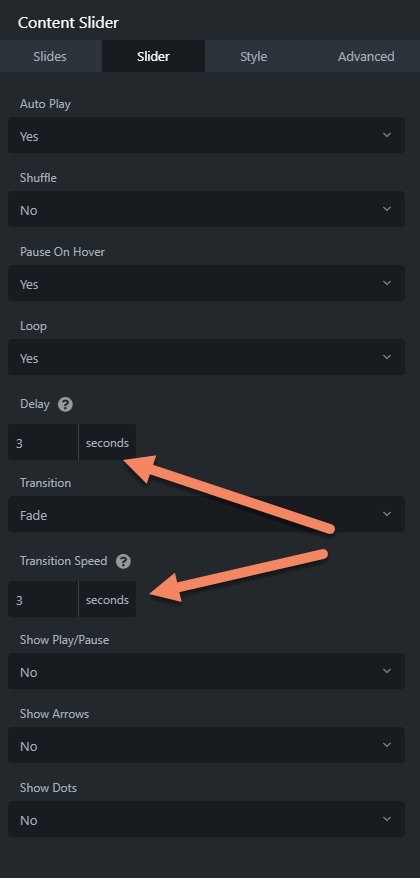Expand the Pause On Hover dropdown
This screenshot has height=878, width=420.
(x=206, y=283)
